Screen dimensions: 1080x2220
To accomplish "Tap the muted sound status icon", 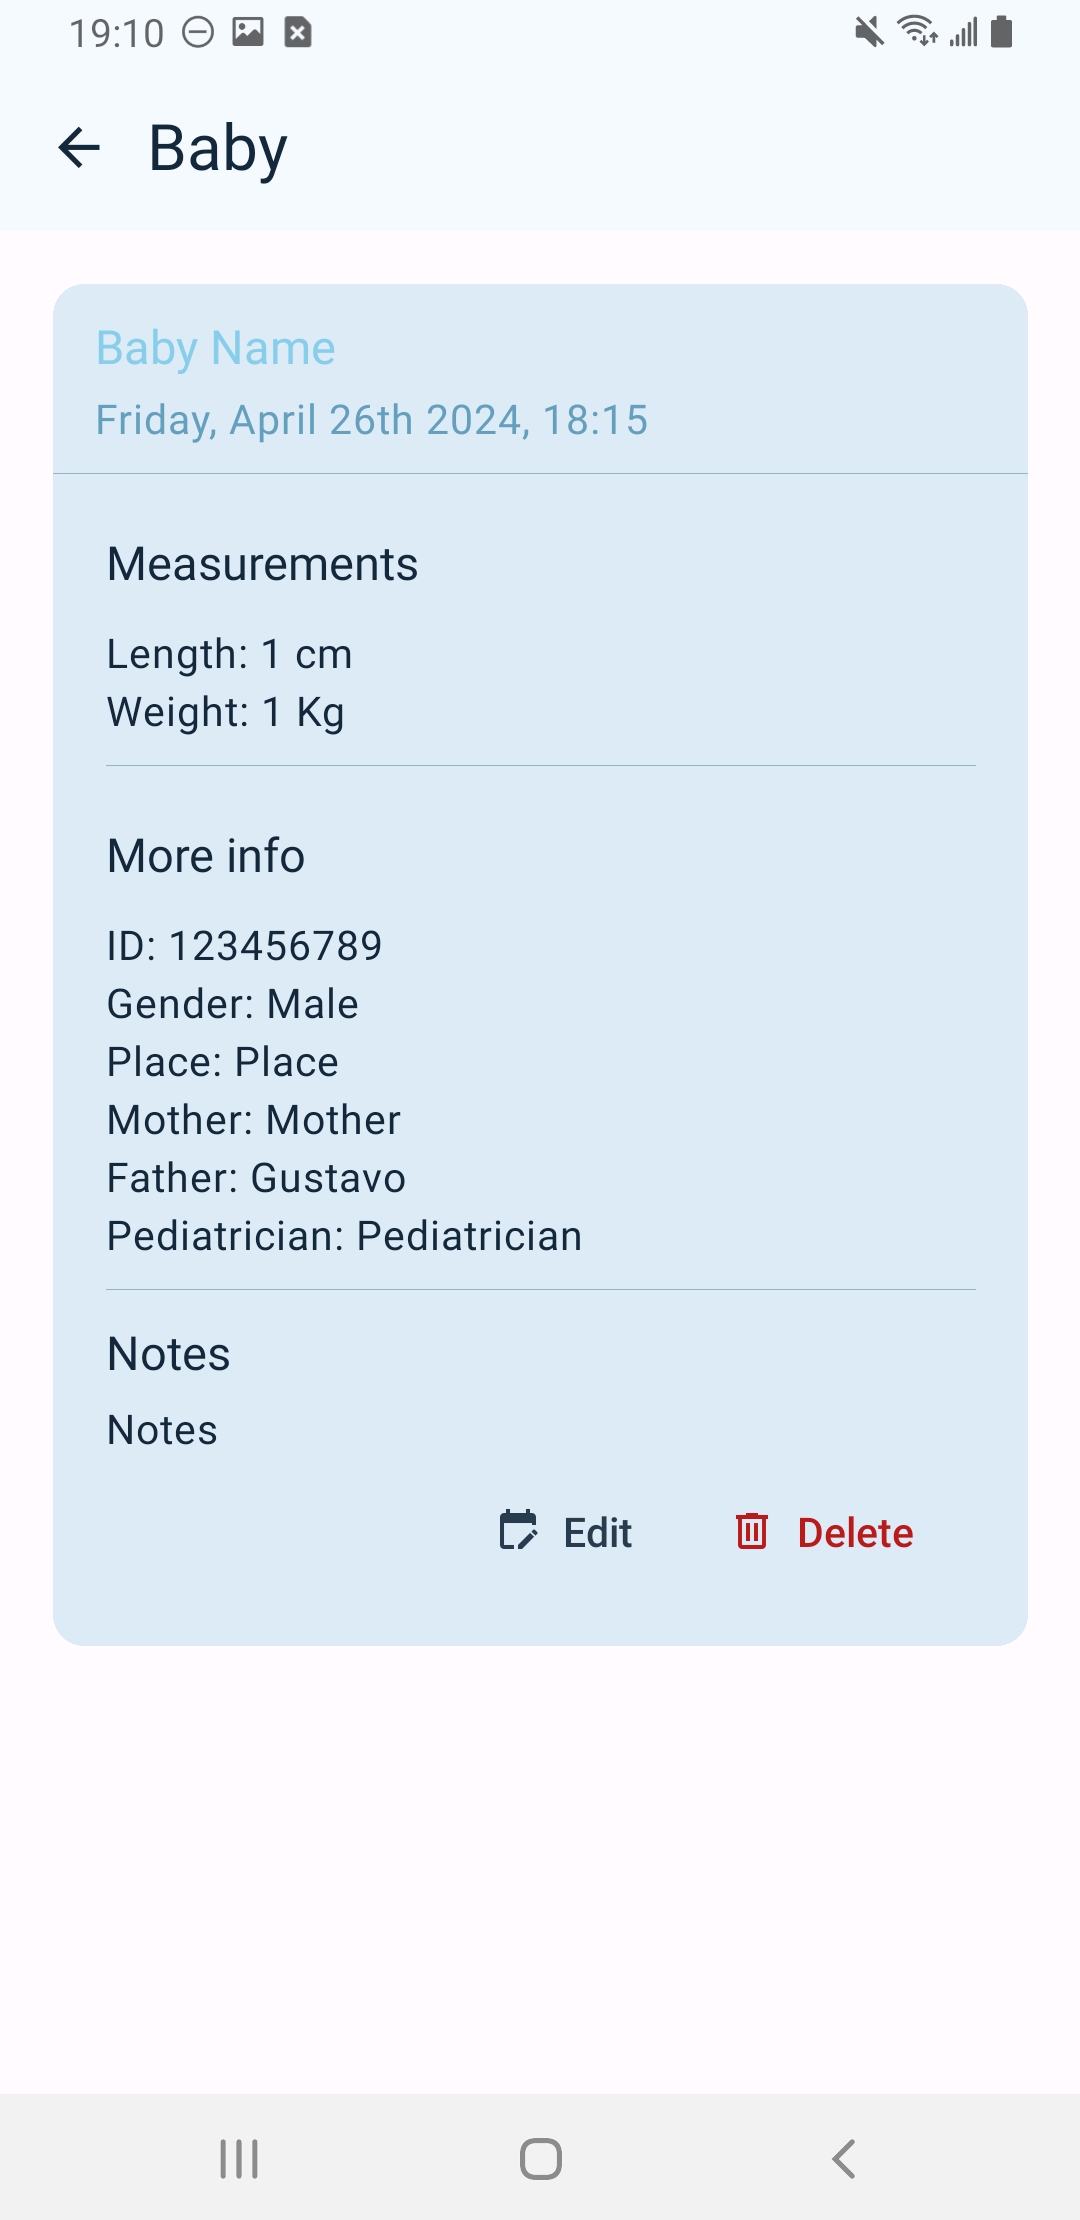I will [869, 32].
